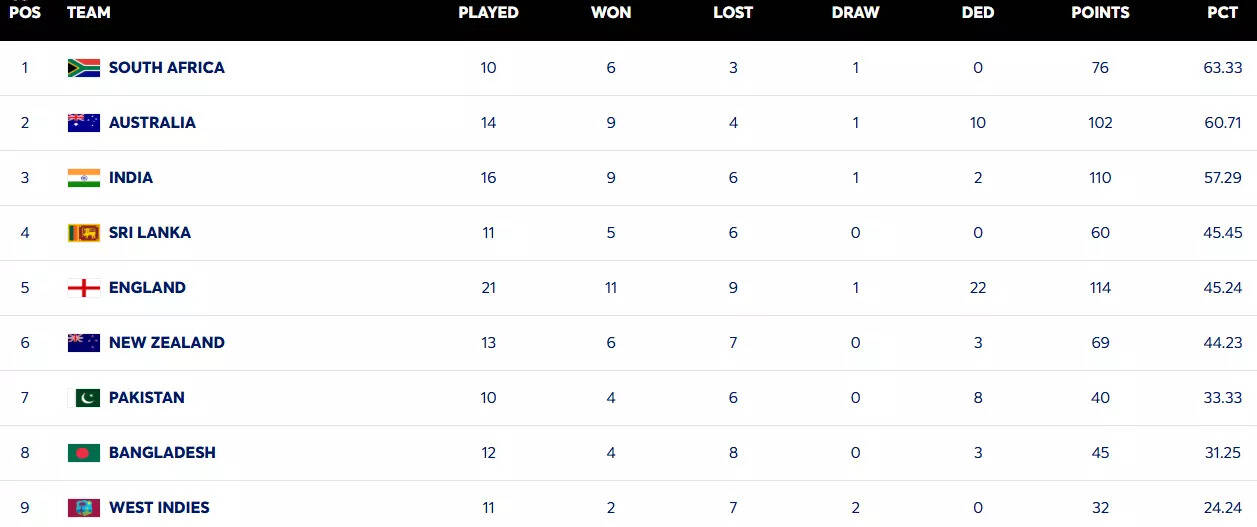Viewport: 1257px width, 527px height.
Task: Open the SOUTH AFRICA team link
Action: coord(166,68)
